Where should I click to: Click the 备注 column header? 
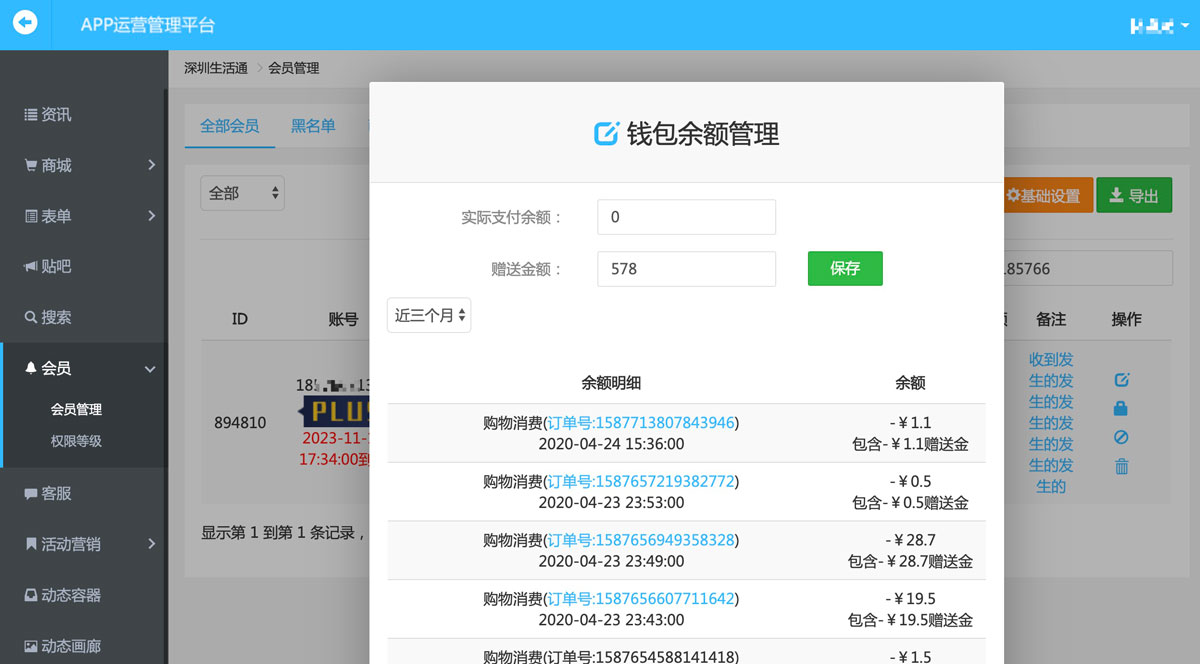tap(1051, 319)
